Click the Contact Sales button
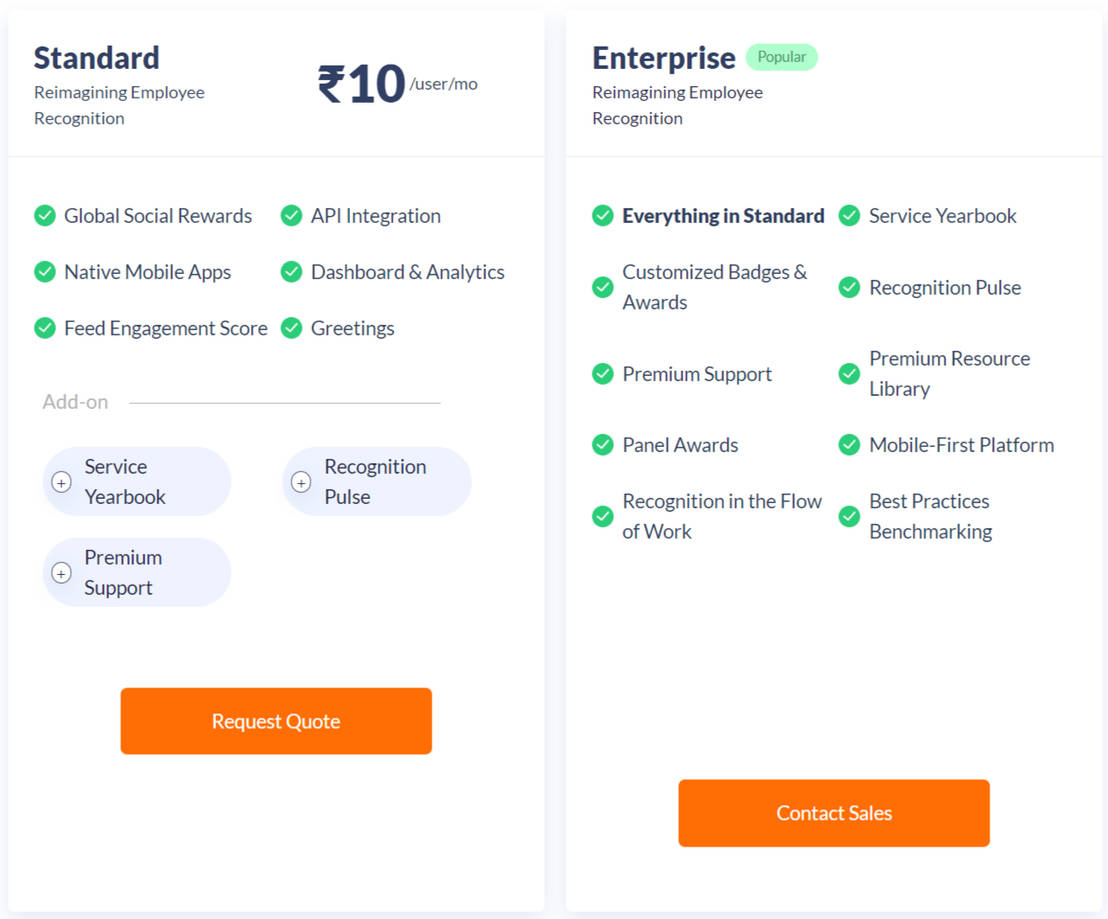The image size is (1108, 919). pyautogui.click(x=834, y=813)
